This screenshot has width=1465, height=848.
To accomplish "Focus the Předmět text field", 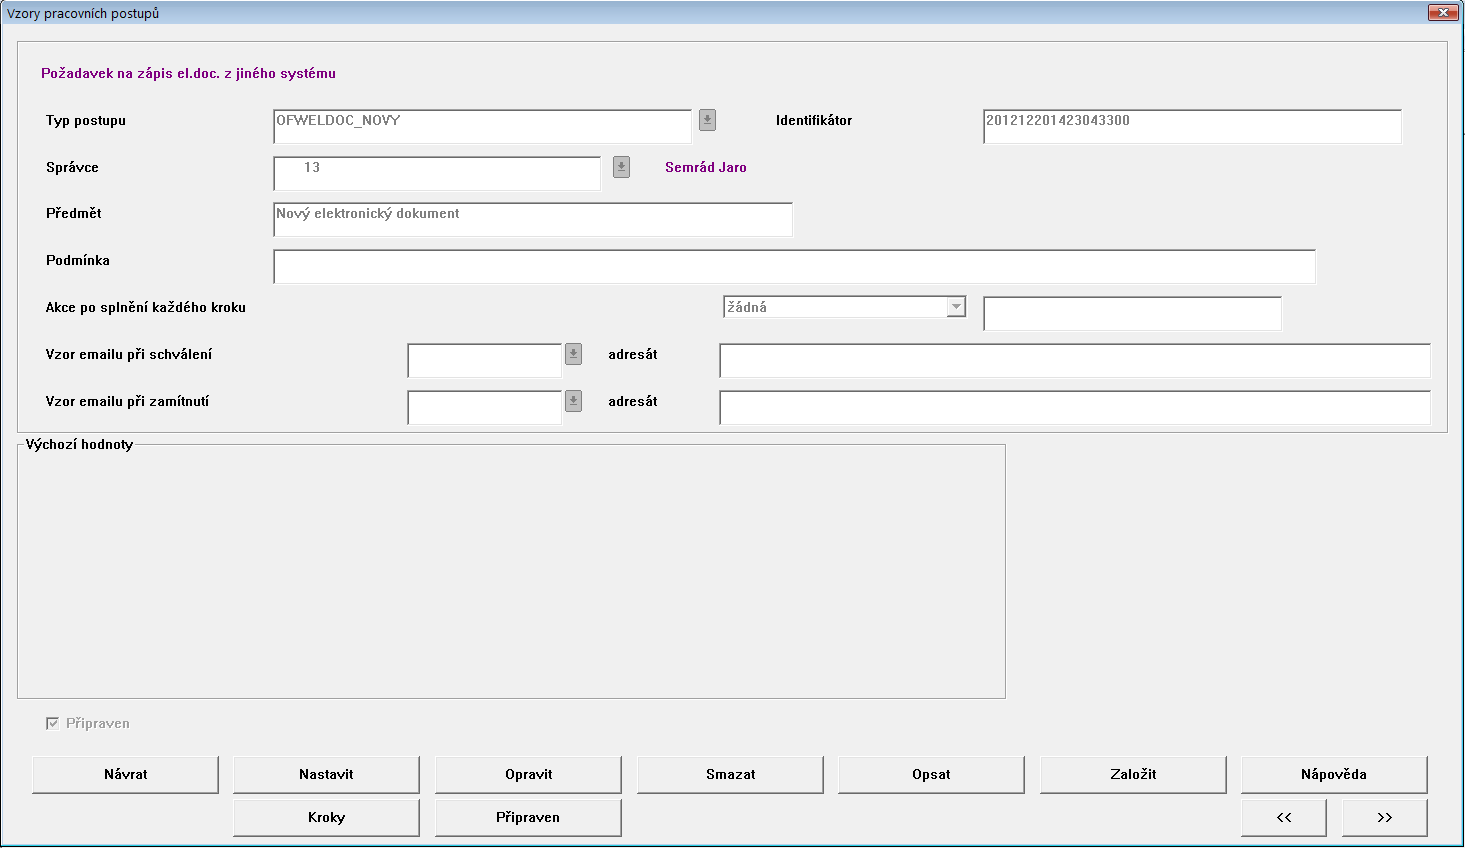I will [x=532, y=220].
